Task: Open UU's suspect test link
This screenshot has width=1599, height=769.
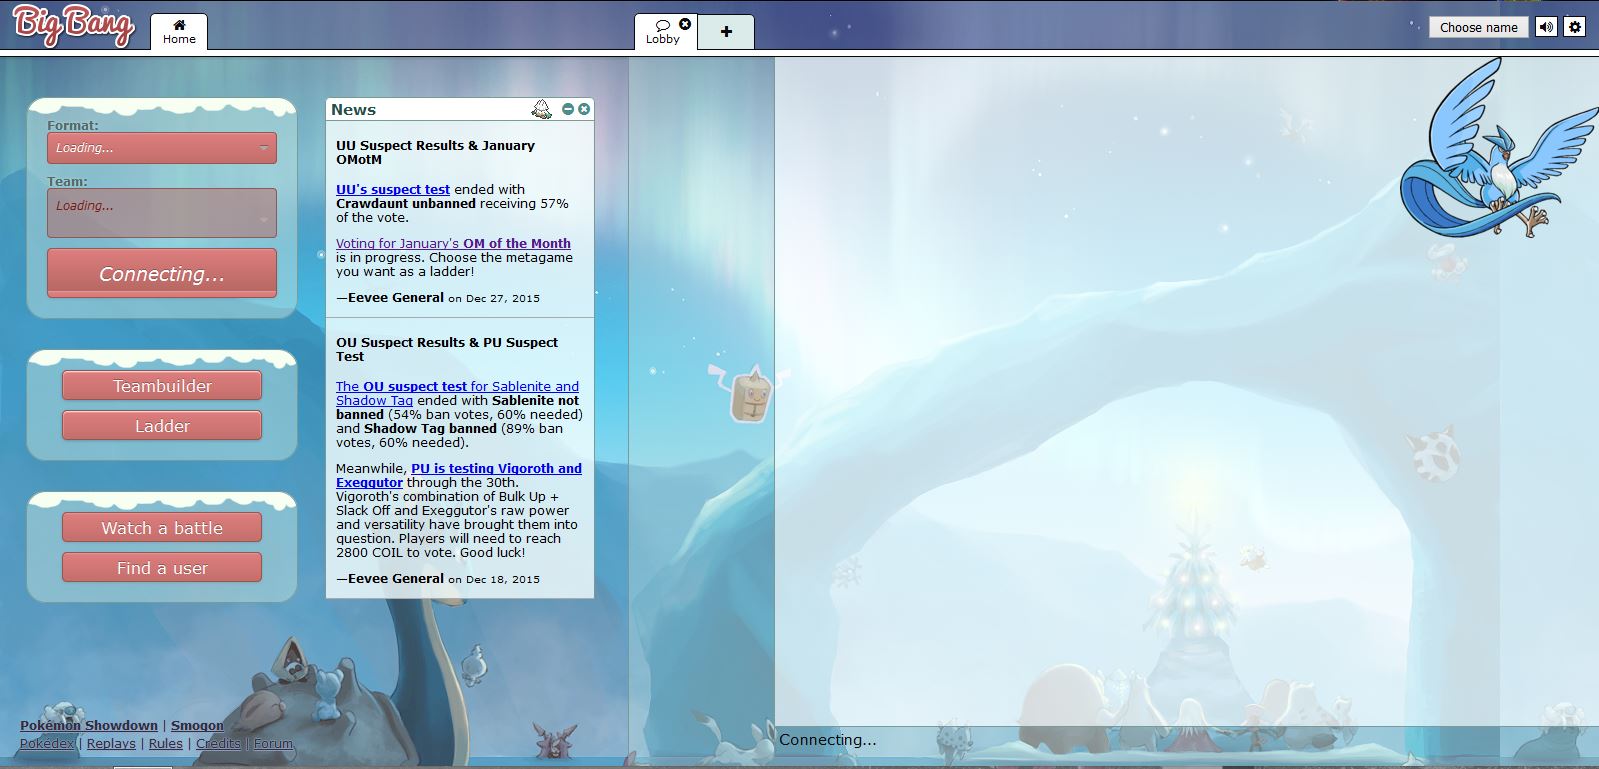Action: tap(393, 189)
